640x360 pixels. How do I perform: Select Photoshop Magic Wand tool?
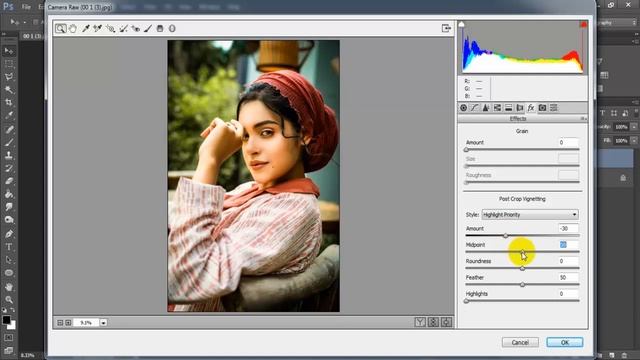point(9,89)
